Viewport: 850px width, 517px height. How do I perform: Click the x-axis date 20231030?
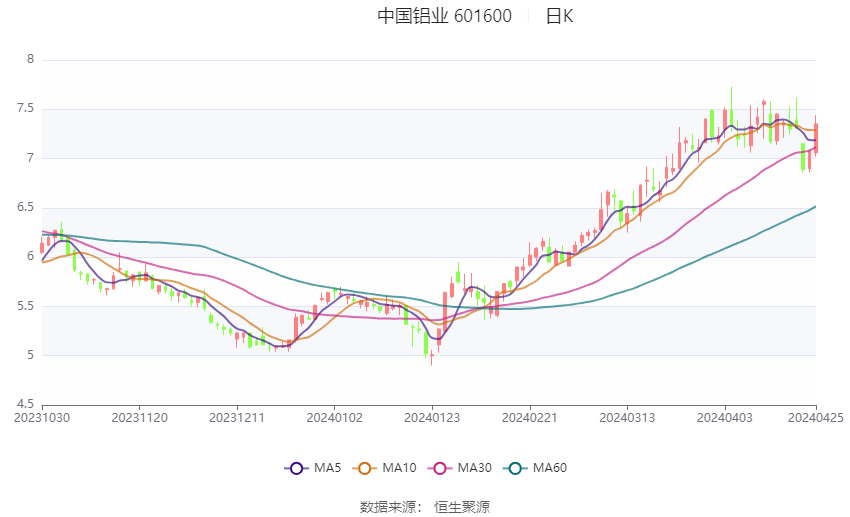click(x=42, y=418)
